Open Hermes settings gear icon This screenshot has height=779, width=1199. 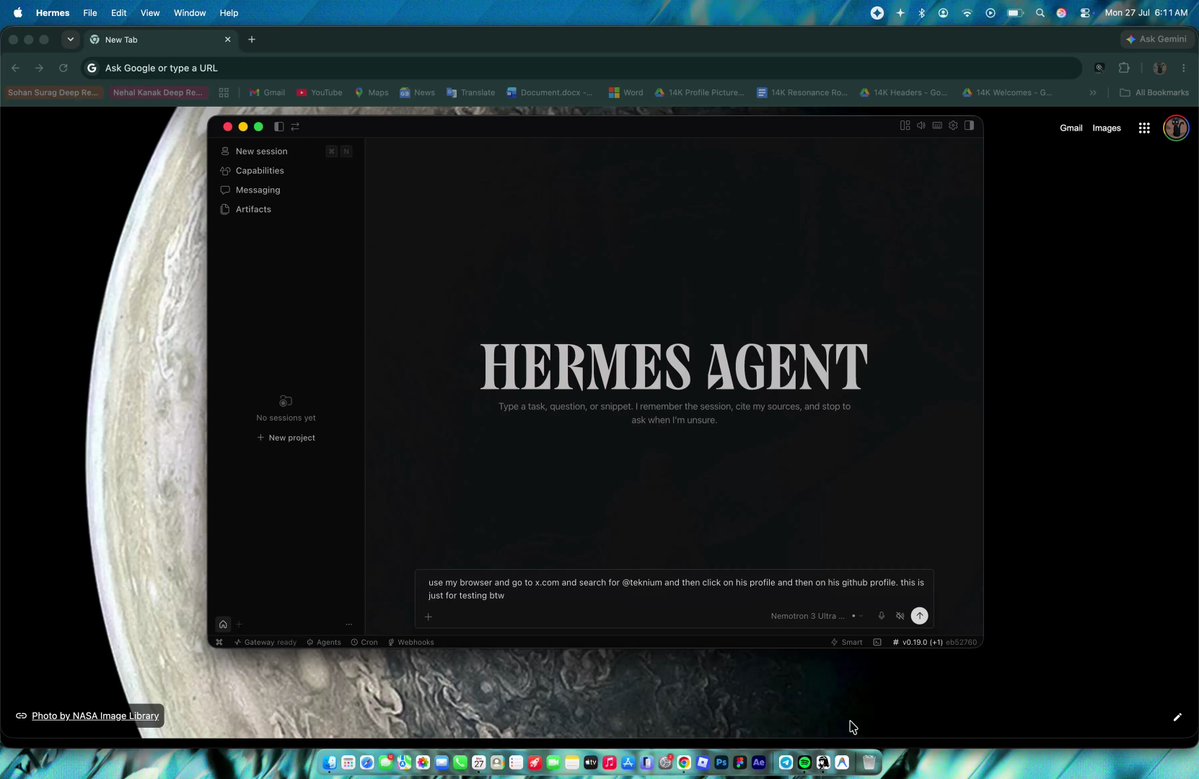coord(953,125)
